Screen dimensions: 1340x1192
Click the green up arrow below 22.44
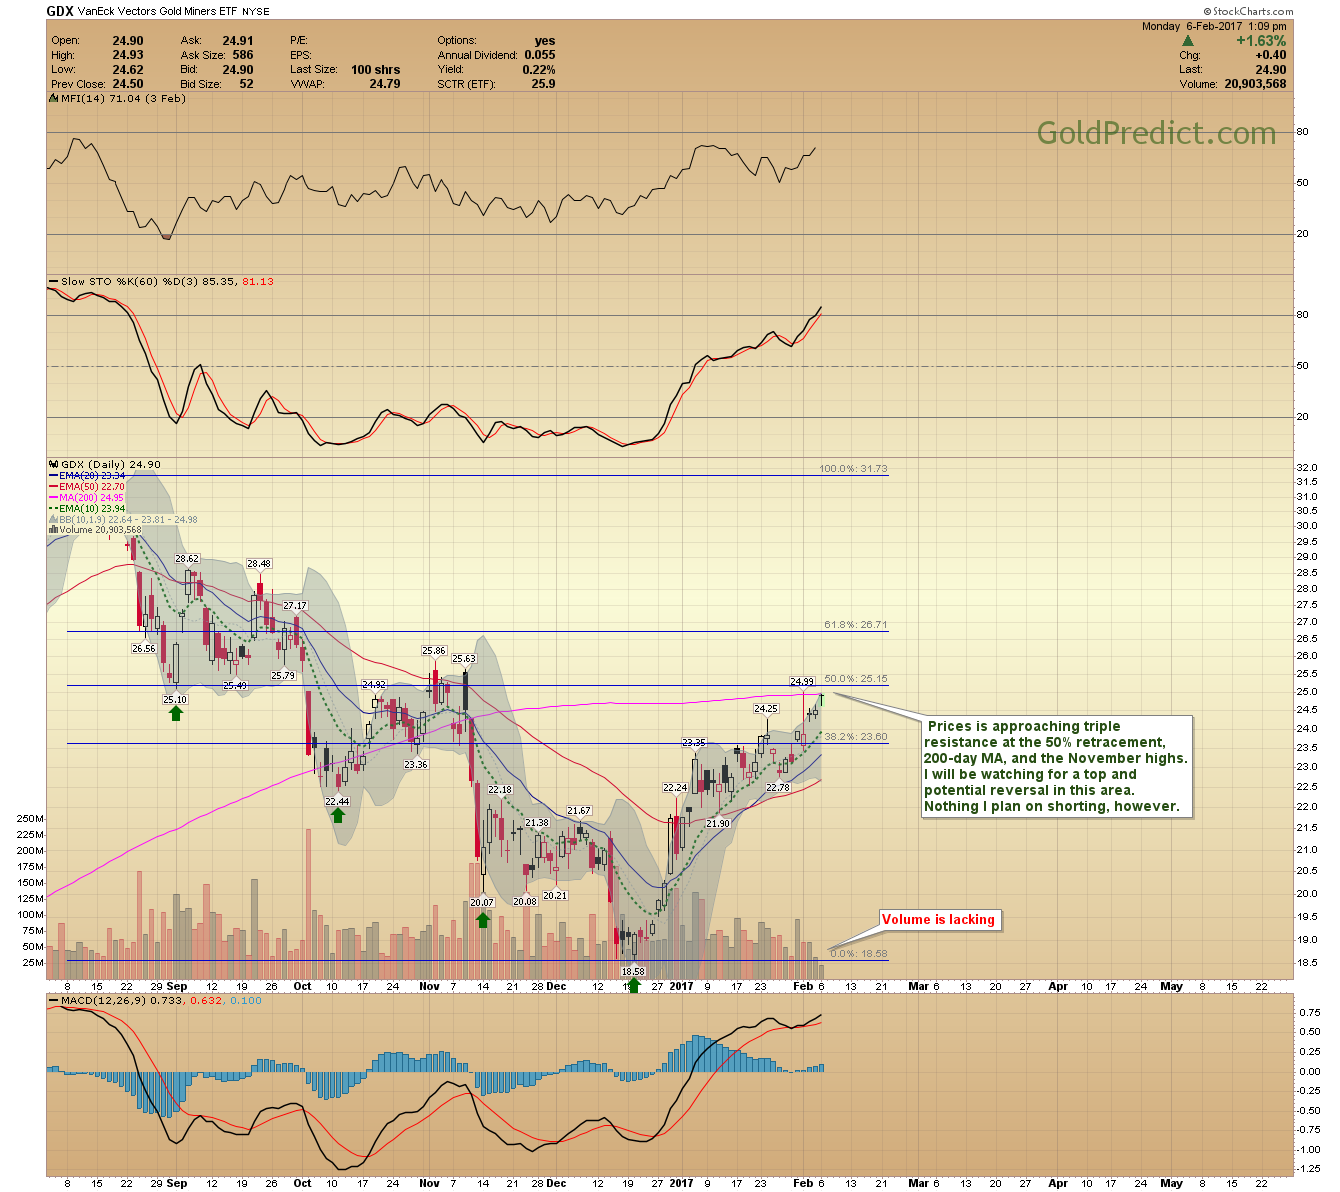338,815
